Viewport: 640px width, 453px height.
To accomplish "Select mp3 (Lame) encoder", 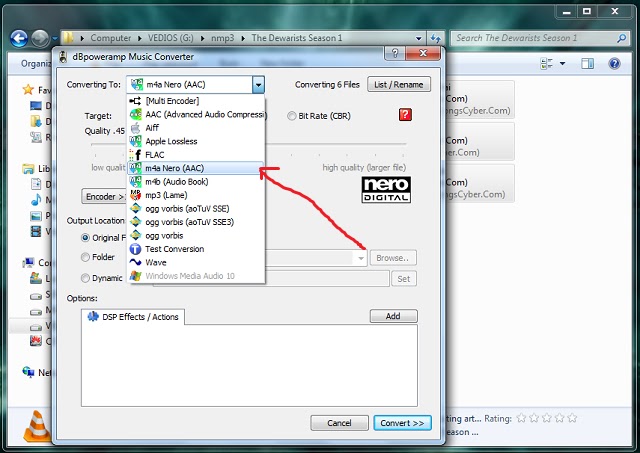I will click(x=196, y=195).
